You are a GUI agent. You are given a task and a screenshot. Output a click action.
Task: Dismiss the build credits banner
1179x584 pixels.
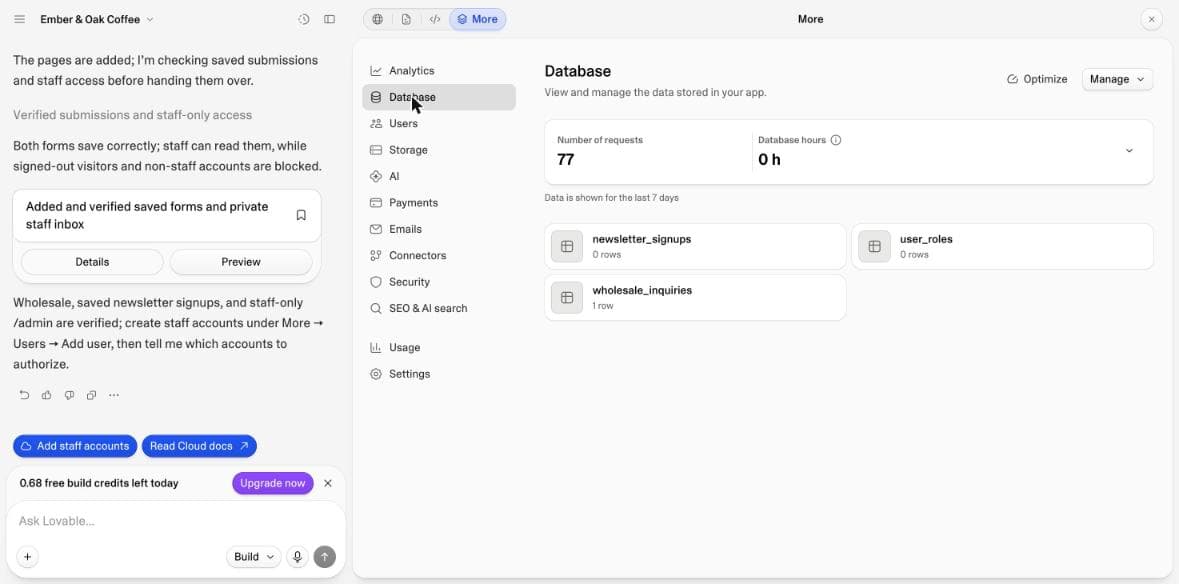(x=328, y=483)
